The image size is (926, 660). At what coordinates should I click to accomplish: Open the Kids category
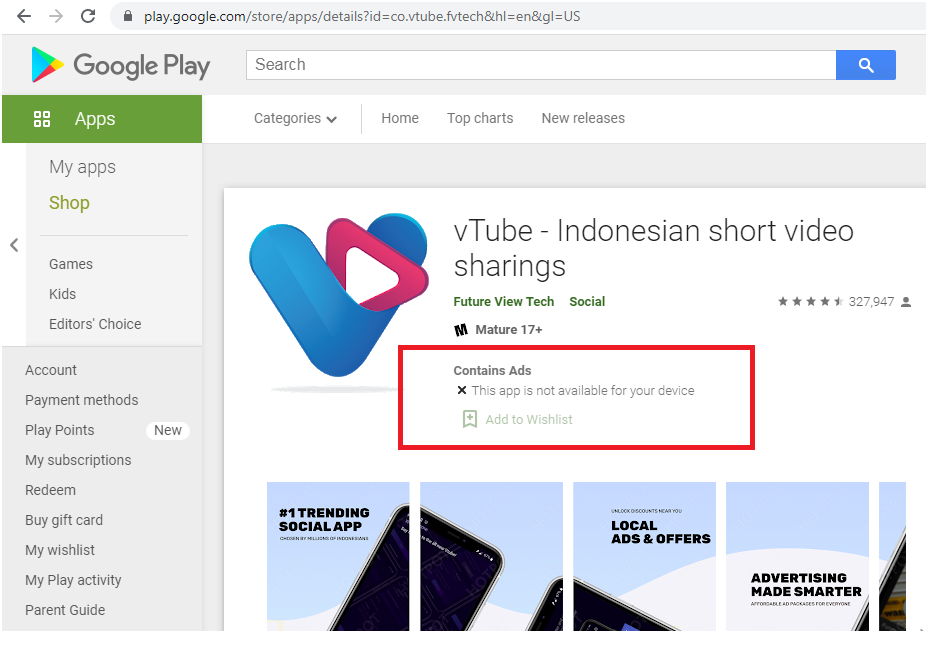click(x=63, y=294)
